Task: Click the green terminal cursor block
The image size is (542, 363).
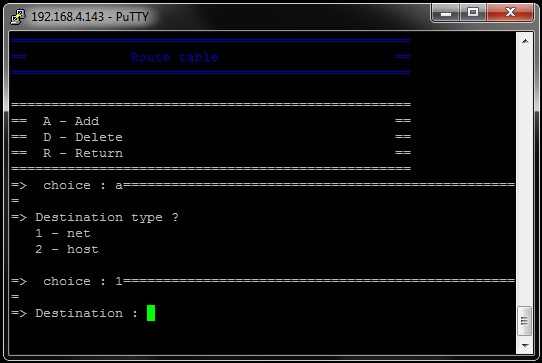Action: pyautogui.click(x=151, y=313)
